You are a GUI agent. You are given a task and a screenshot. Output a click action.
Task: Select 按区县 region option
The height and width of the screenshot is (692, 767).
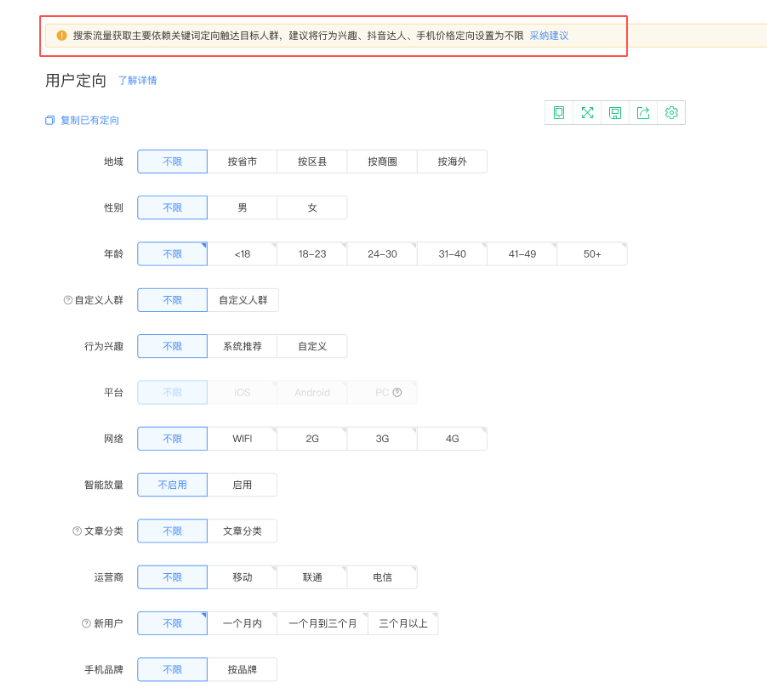(x=312, y=161)
